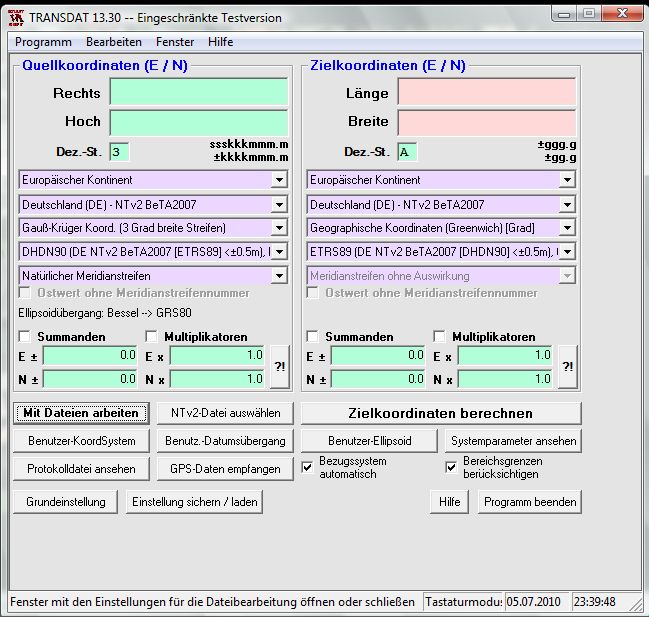The height and width of the screenshot is (617, 649).
Task: Expand source Europäischer Kontinent dropdown
Action: click(x=279, y=180)
